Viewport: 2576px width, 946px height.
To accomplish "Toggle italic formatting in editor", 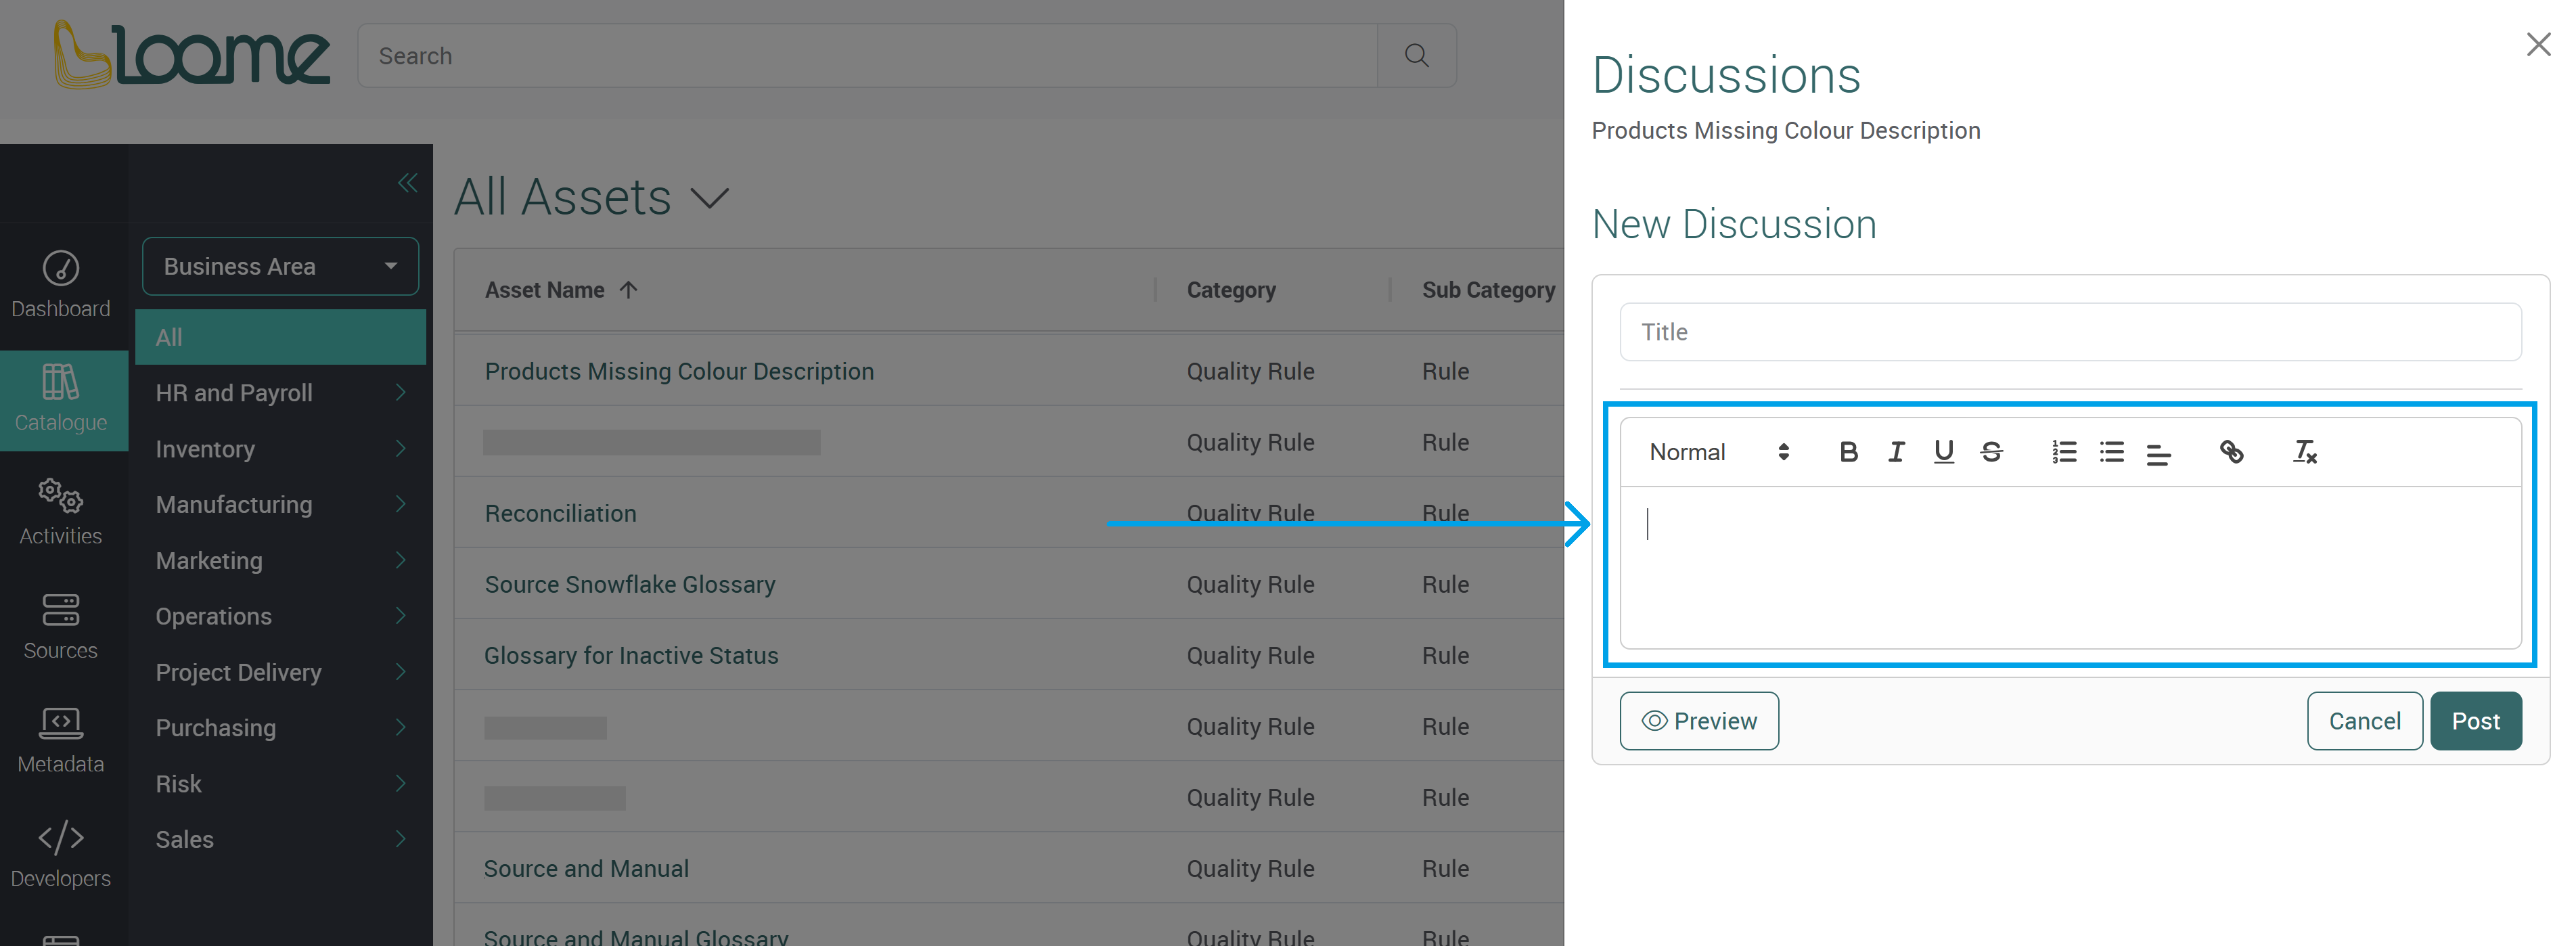I will tap(1896, 452).
